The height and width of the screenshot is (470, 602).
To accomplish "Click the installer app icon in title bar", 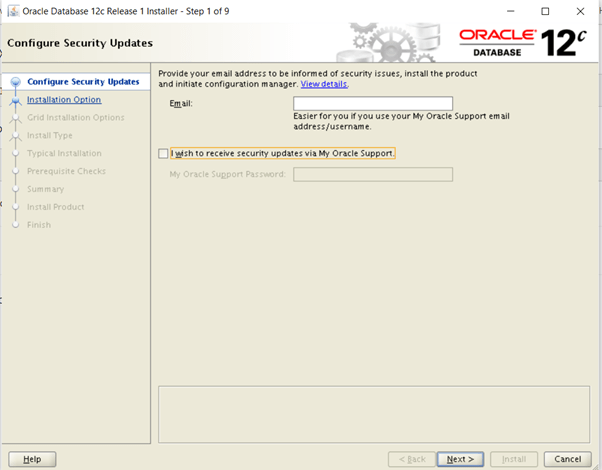I will pyautogui.click(x=12, y=11).
